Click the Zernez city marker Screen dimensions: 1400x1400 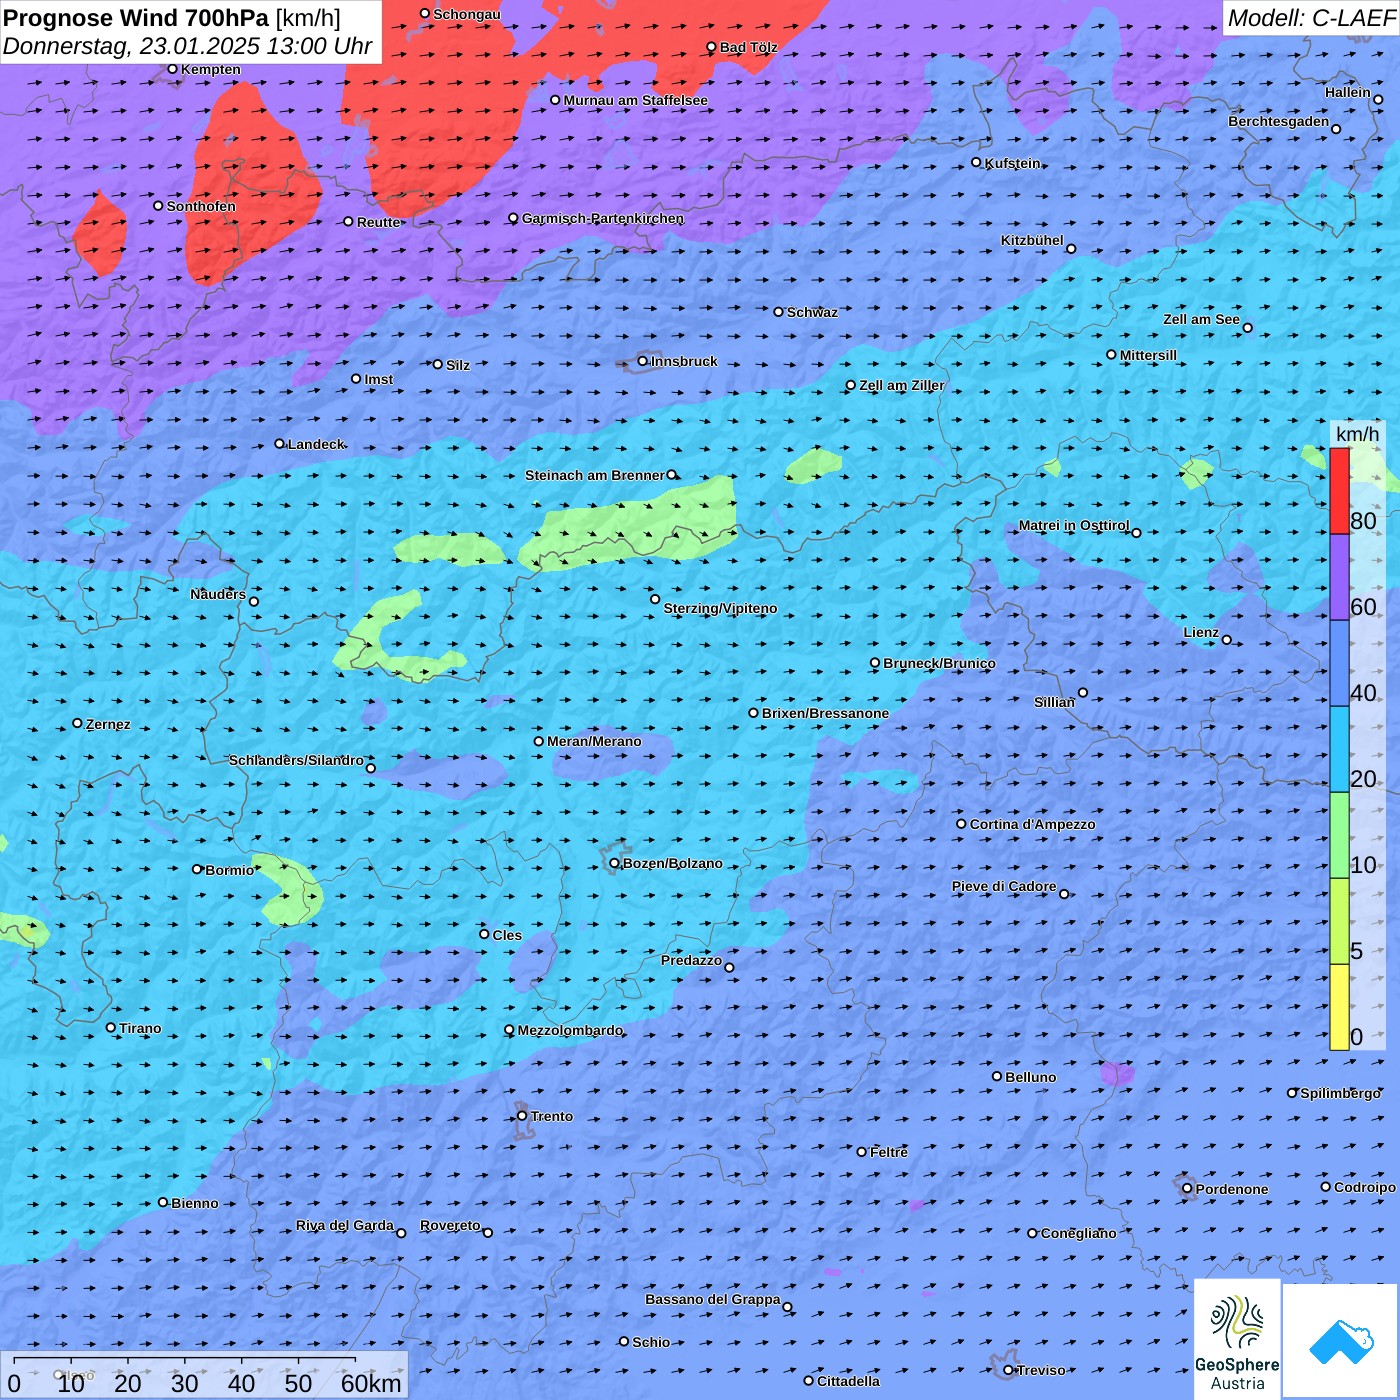(x=77, y=723)
